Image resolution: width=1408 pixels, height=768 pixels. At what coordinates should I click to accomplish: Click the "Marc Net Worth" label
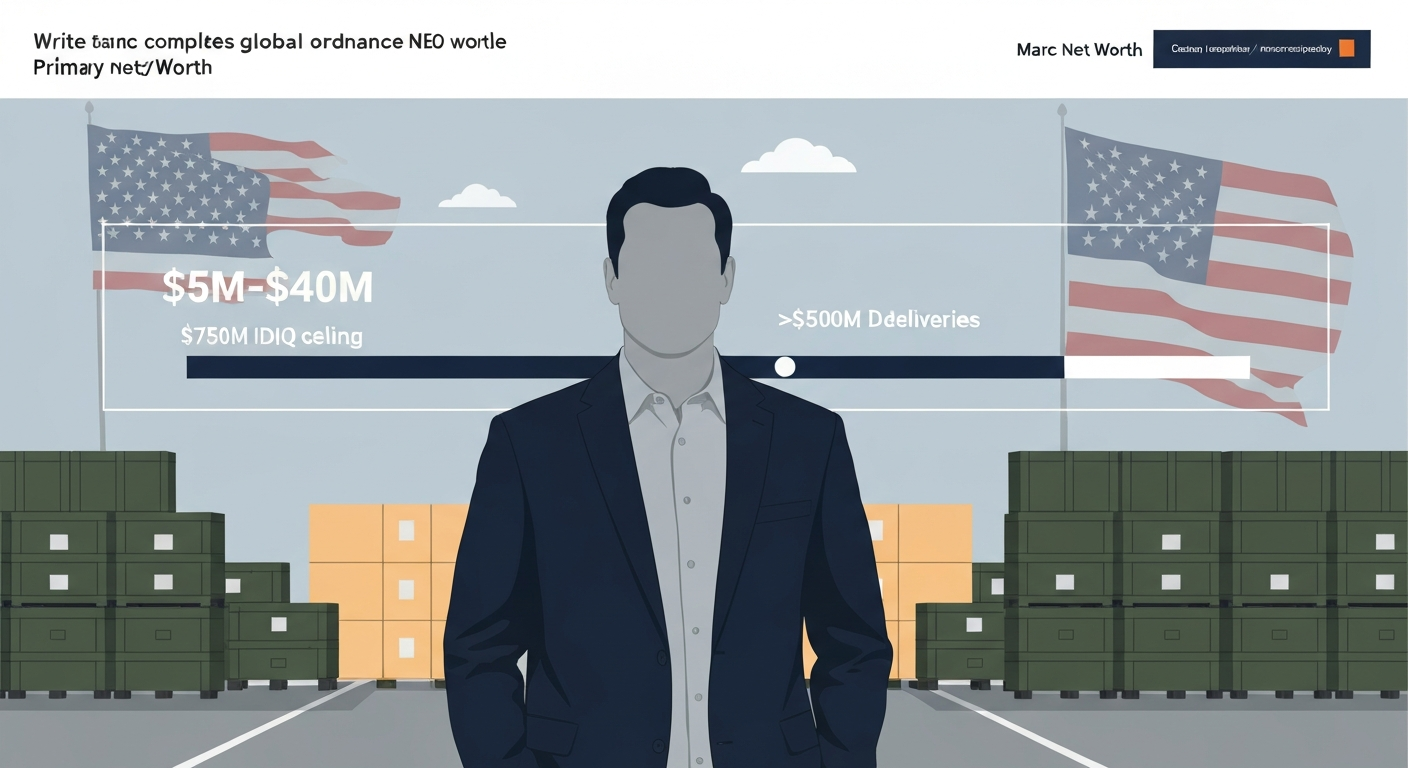pos(1079,50)
